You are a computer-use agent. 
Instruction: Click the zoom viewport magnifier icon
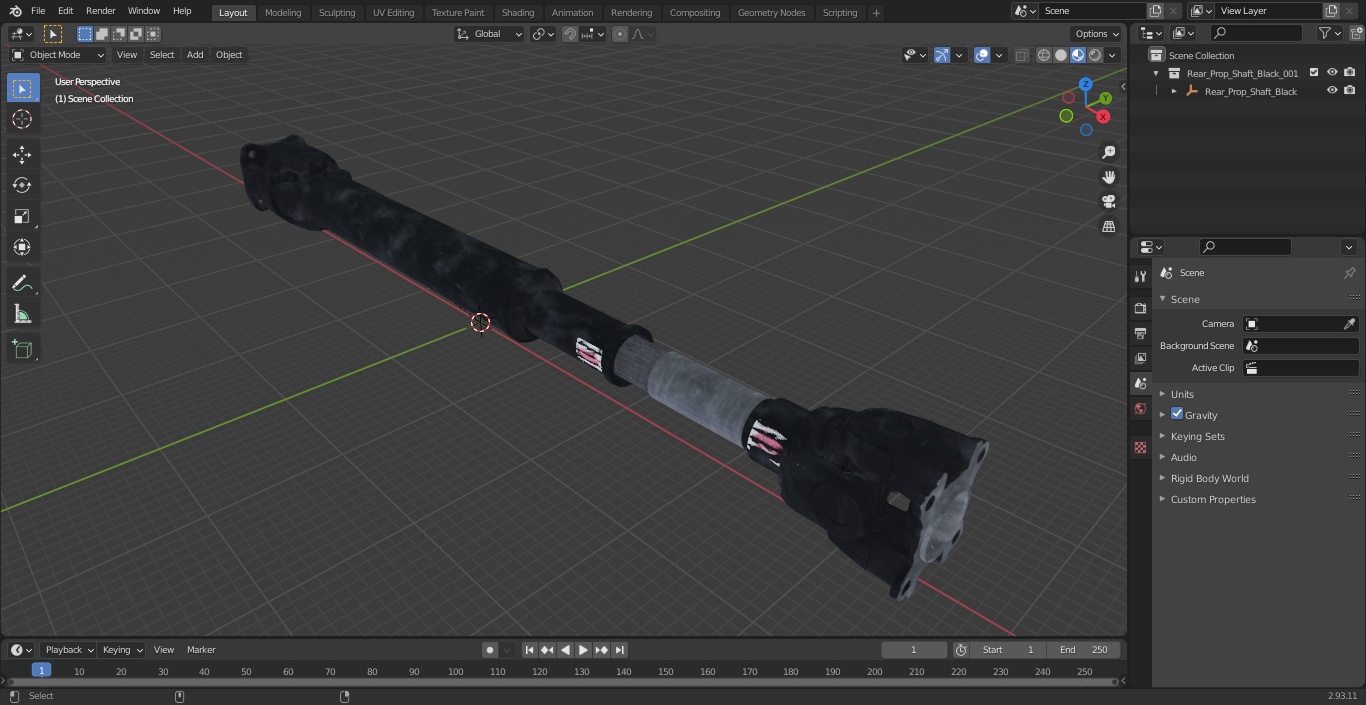click(x=1108, y=152)
